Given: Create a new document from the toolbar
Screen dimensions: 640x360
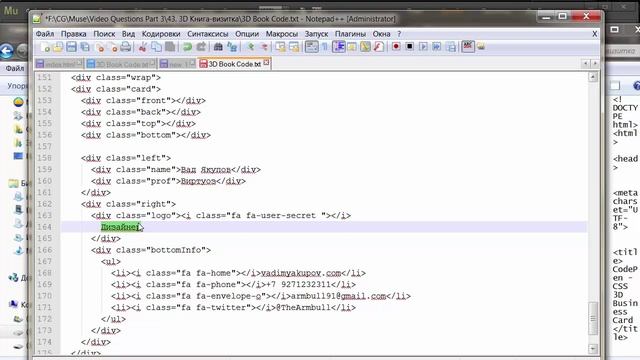Looking at the screenshot, I should click(45, 47).
